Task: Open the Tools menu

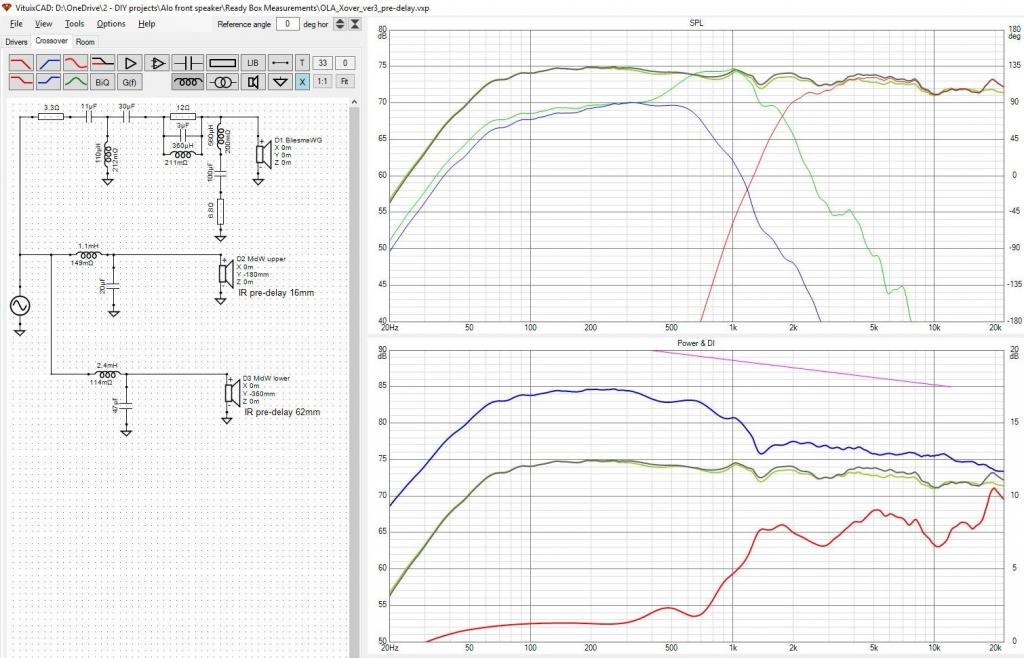Action: click(74, 24)
